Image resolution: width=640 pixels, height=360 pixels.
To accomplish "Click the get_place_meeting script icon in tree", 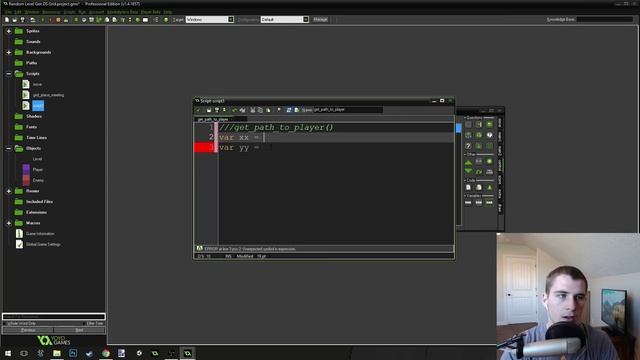I will click(26, 95).
